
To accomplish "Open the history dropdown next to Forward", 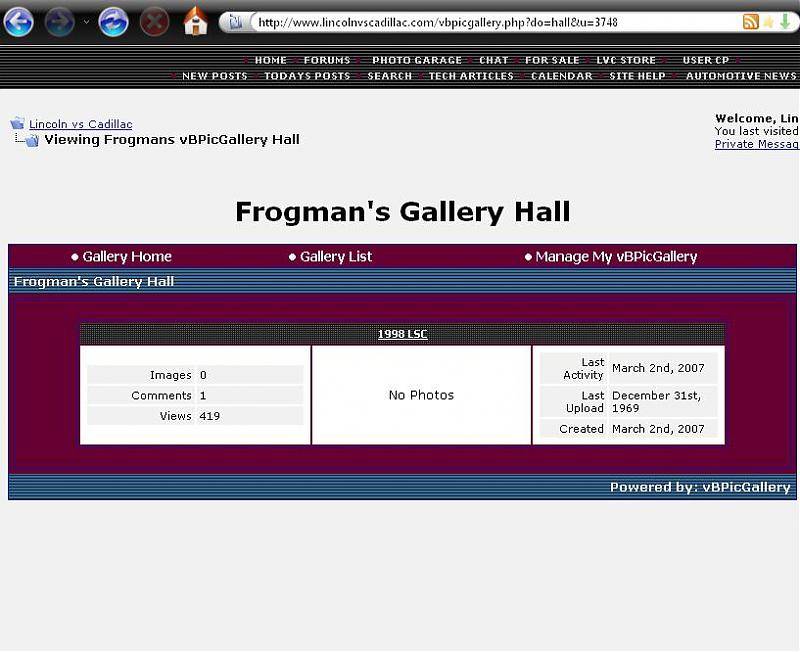I will [x=86, y=22].
